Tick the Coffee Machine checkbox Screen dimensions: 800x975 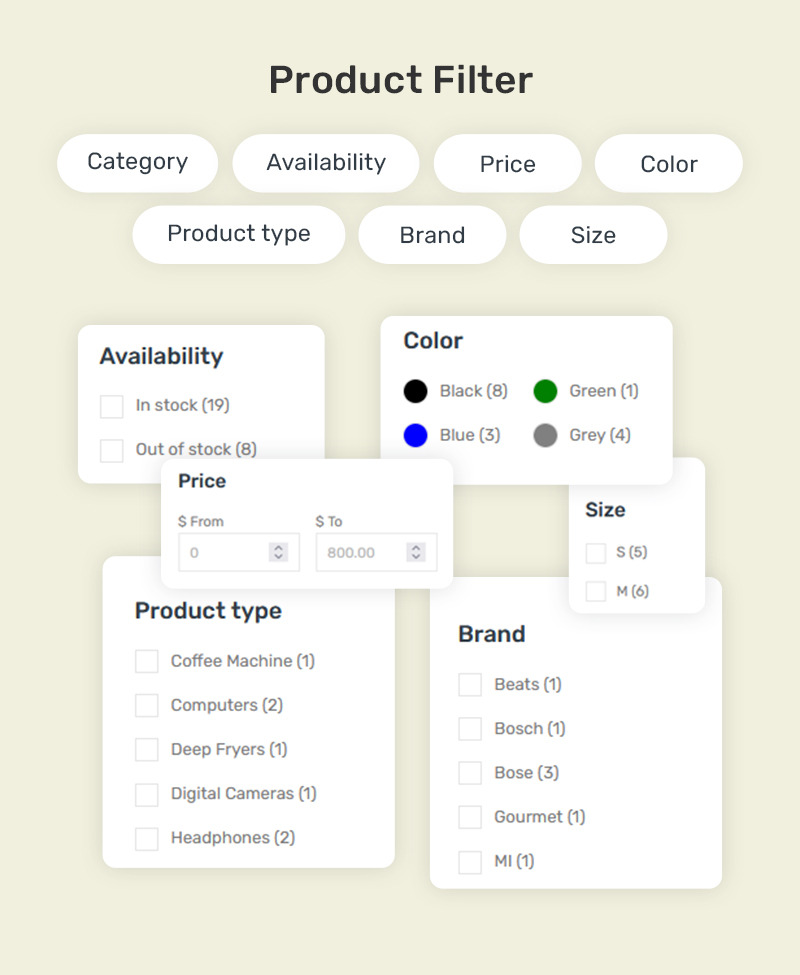147,661
